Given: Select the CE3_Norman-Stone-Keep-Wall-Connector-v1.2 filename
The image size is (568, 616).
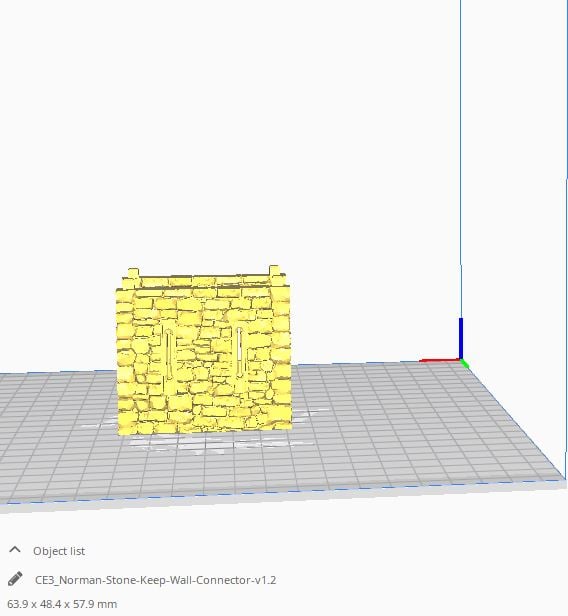Looking at the screenshot, I should [156, 580].
